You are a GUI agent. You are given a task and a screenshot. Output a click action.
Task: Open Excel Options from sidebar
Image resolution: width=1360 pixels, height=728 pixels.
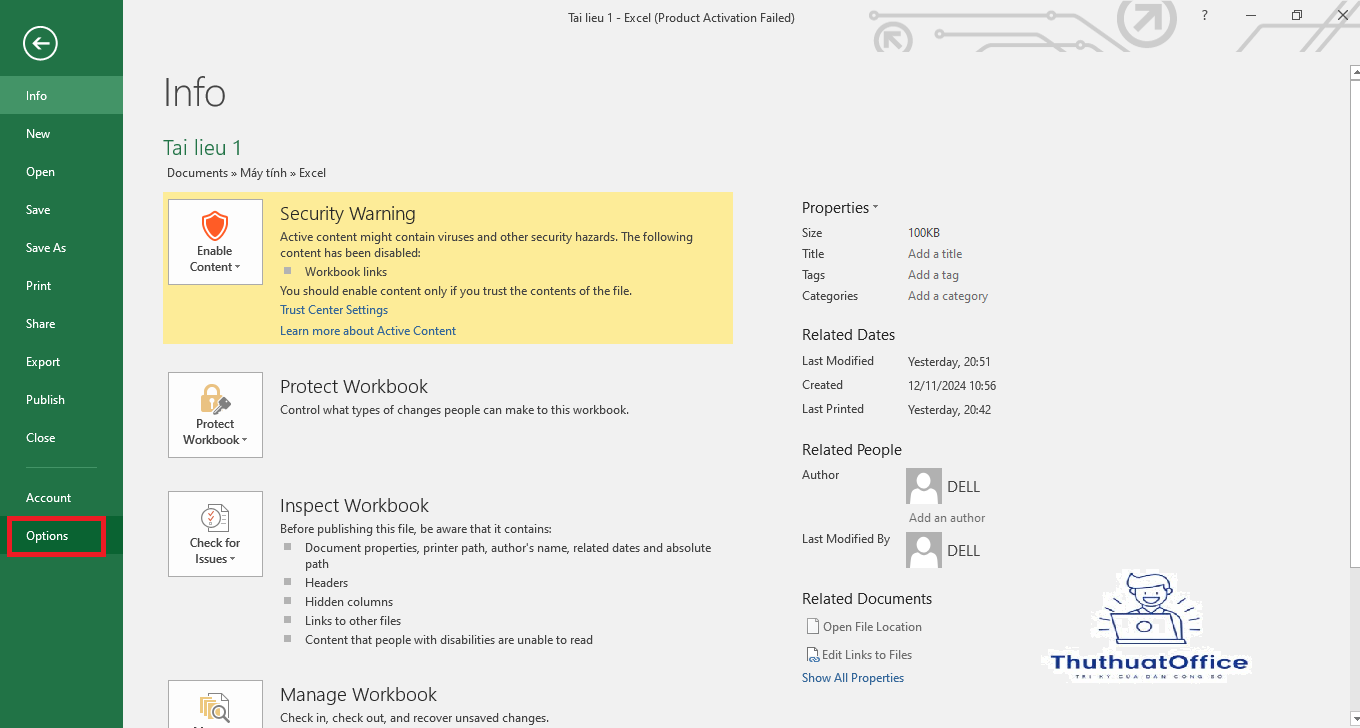[61, 536]
